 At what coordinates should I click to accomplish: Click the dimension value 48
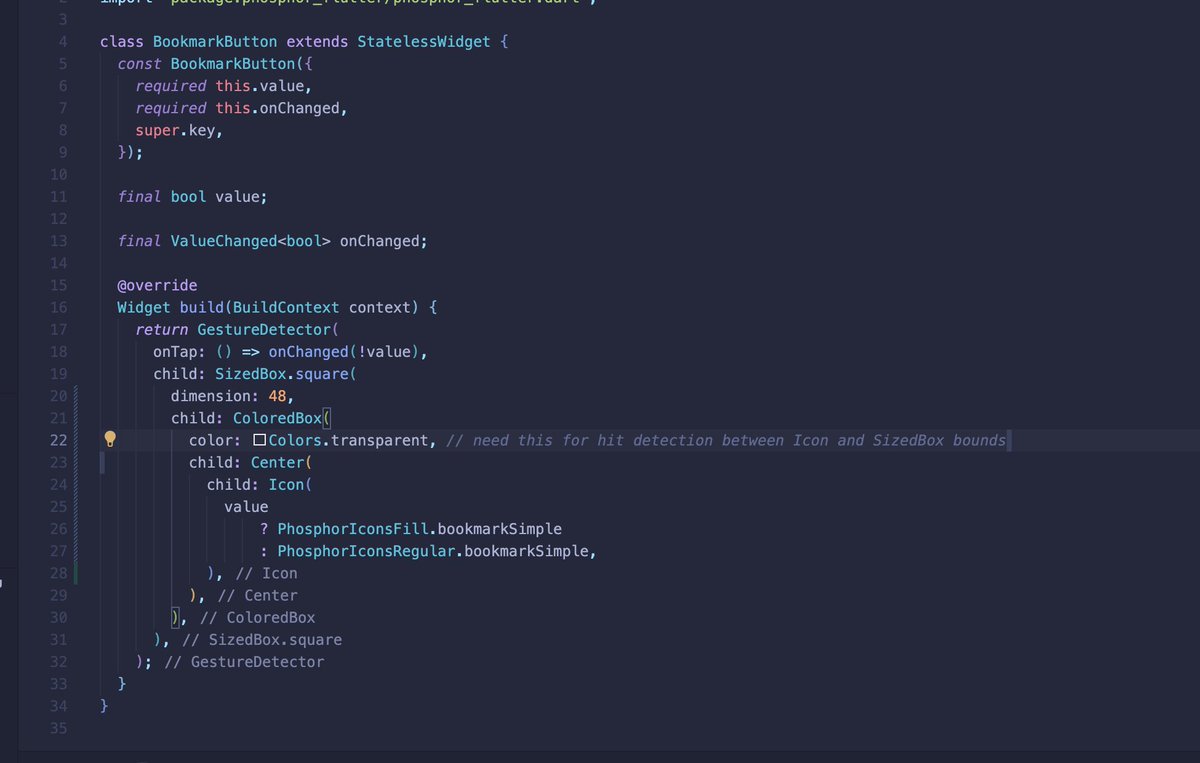(x=277, y=396)
